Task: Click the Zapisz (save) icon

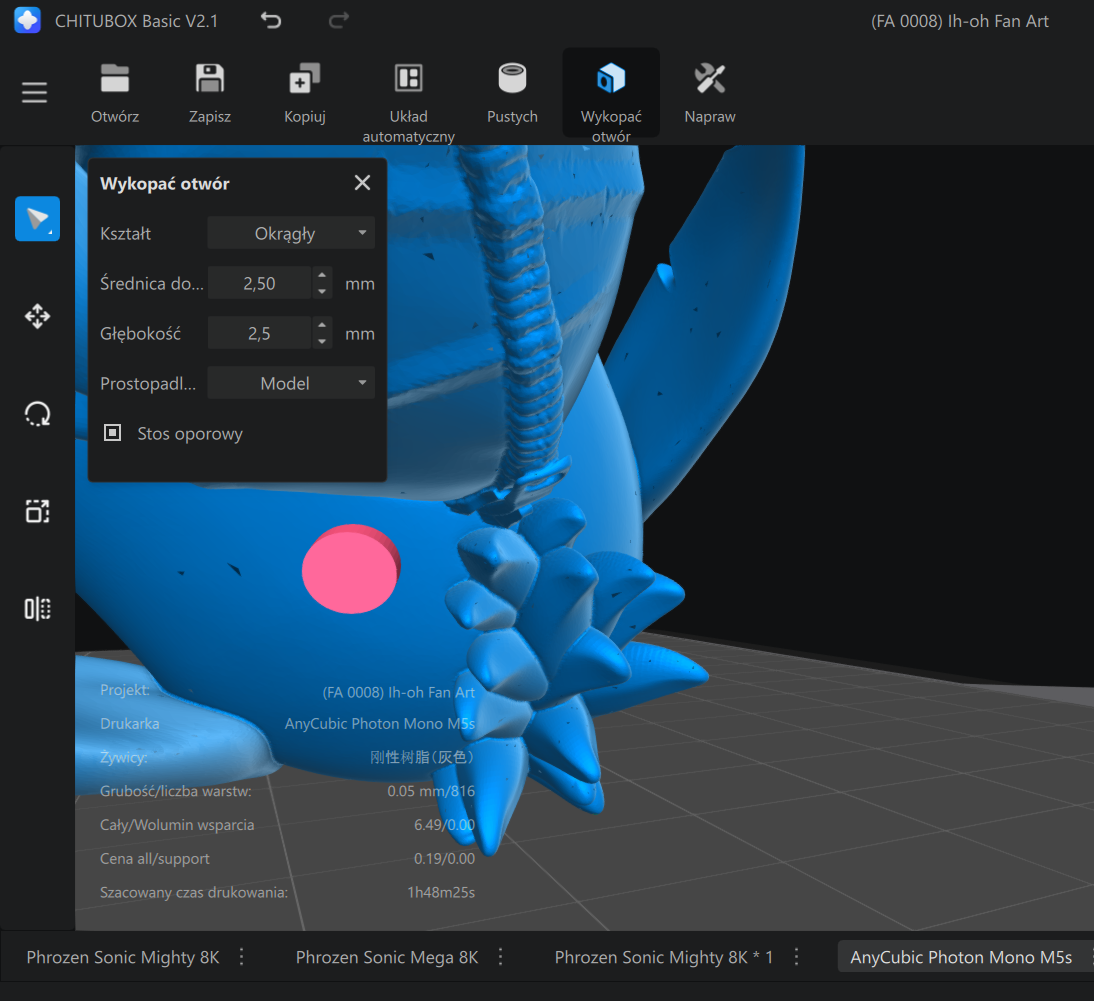Action: click(x=209, y=78)
